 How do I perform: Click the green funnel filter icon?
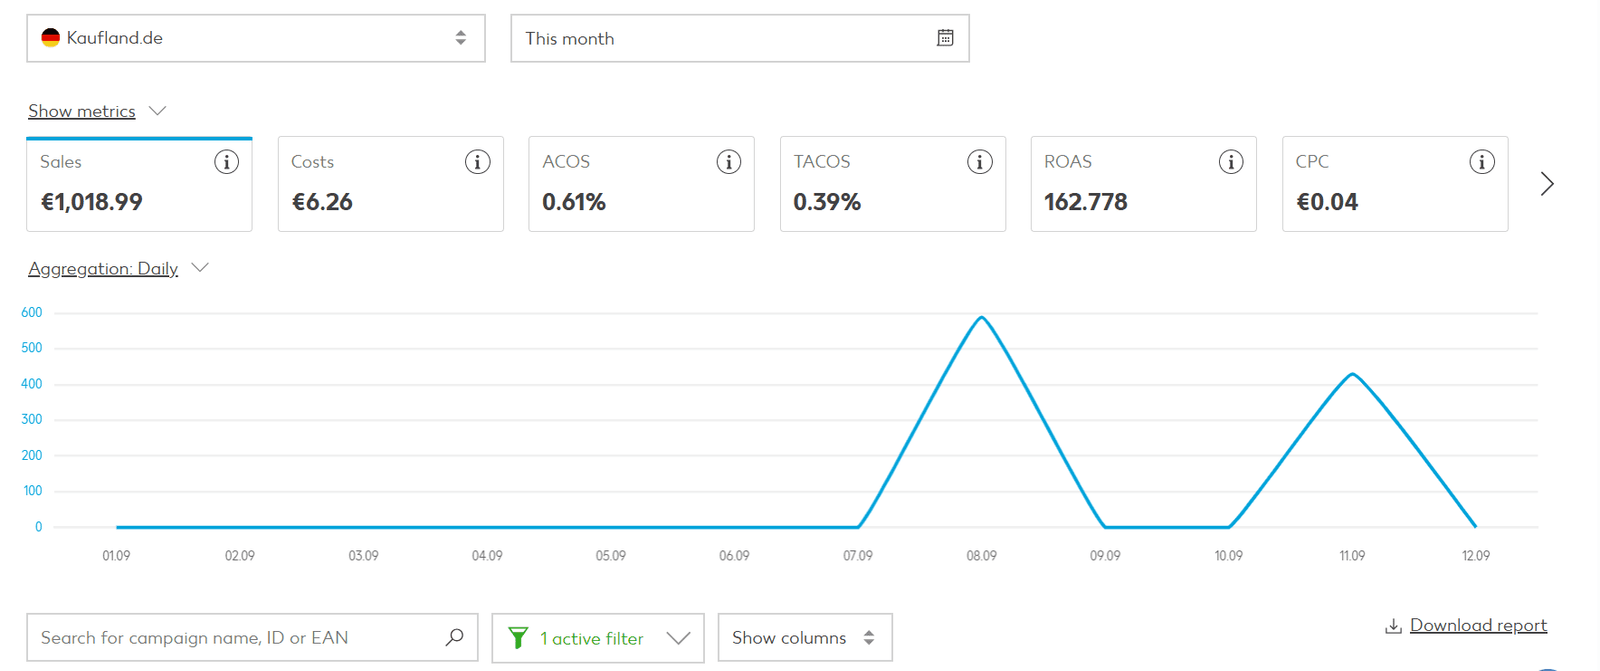(518, 638)
